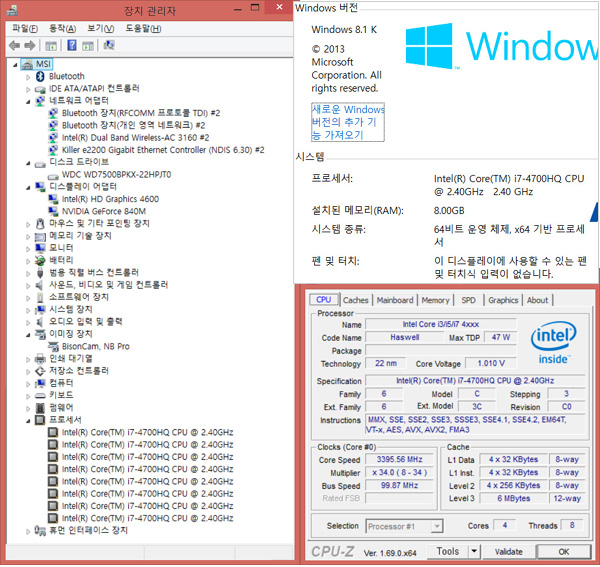600x567 pixels.
Task: Switch to the Mainboard tab in CPU-Z
Action: click(x=395, y=300)
